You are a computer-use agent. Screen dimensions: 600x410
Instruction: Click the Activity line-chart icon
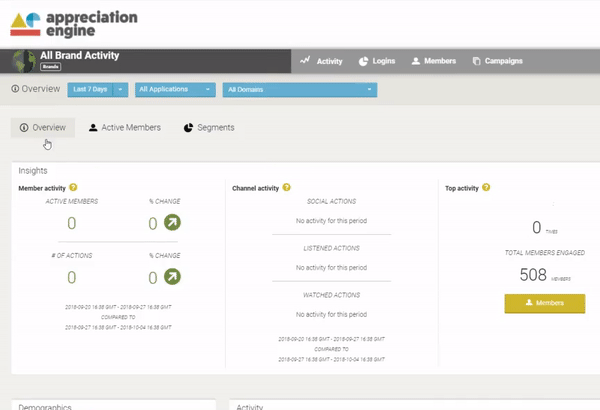(305, 60)
